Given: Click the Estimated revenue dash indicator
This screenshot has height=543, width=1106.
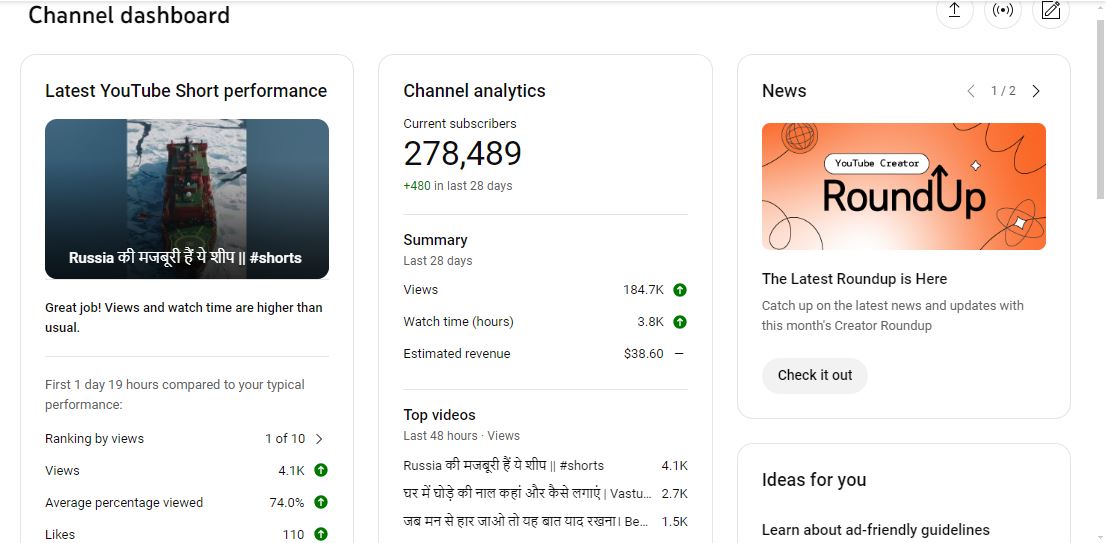Looking at the screenshot, I should click(x=680, y=354).
